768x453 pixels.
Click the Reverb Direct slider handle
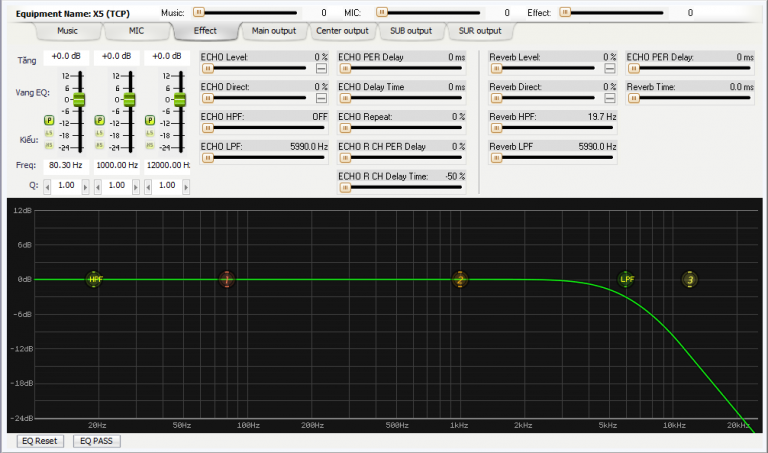pyautogui.click(x=497, y=98)
